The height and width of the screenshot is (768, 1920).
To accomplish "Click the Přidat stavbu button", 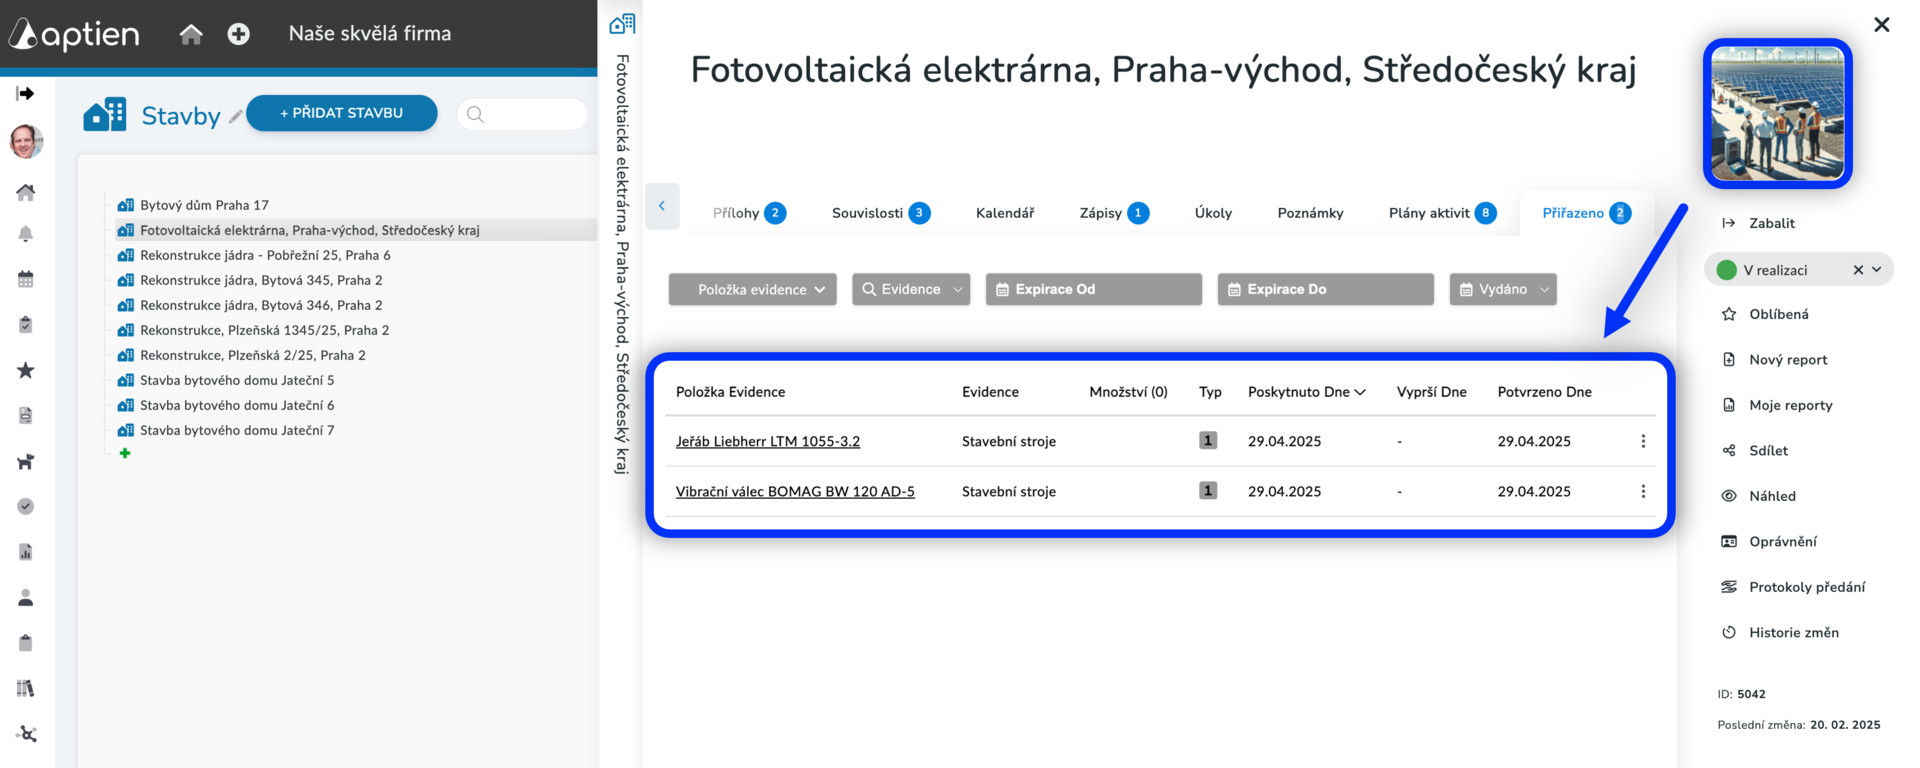I will 342,113.
